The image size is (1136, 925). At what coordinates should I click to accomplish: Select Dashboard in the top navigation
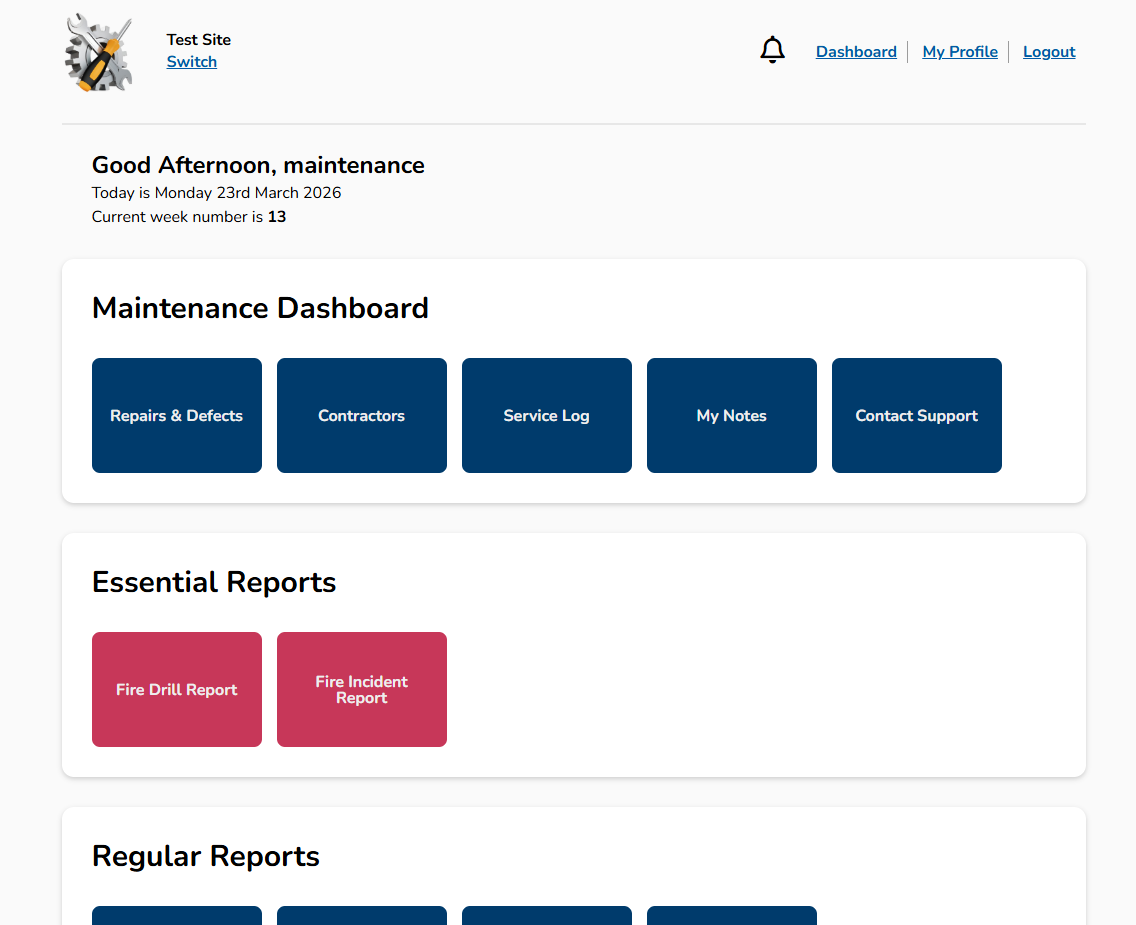(x=856, y=51)
